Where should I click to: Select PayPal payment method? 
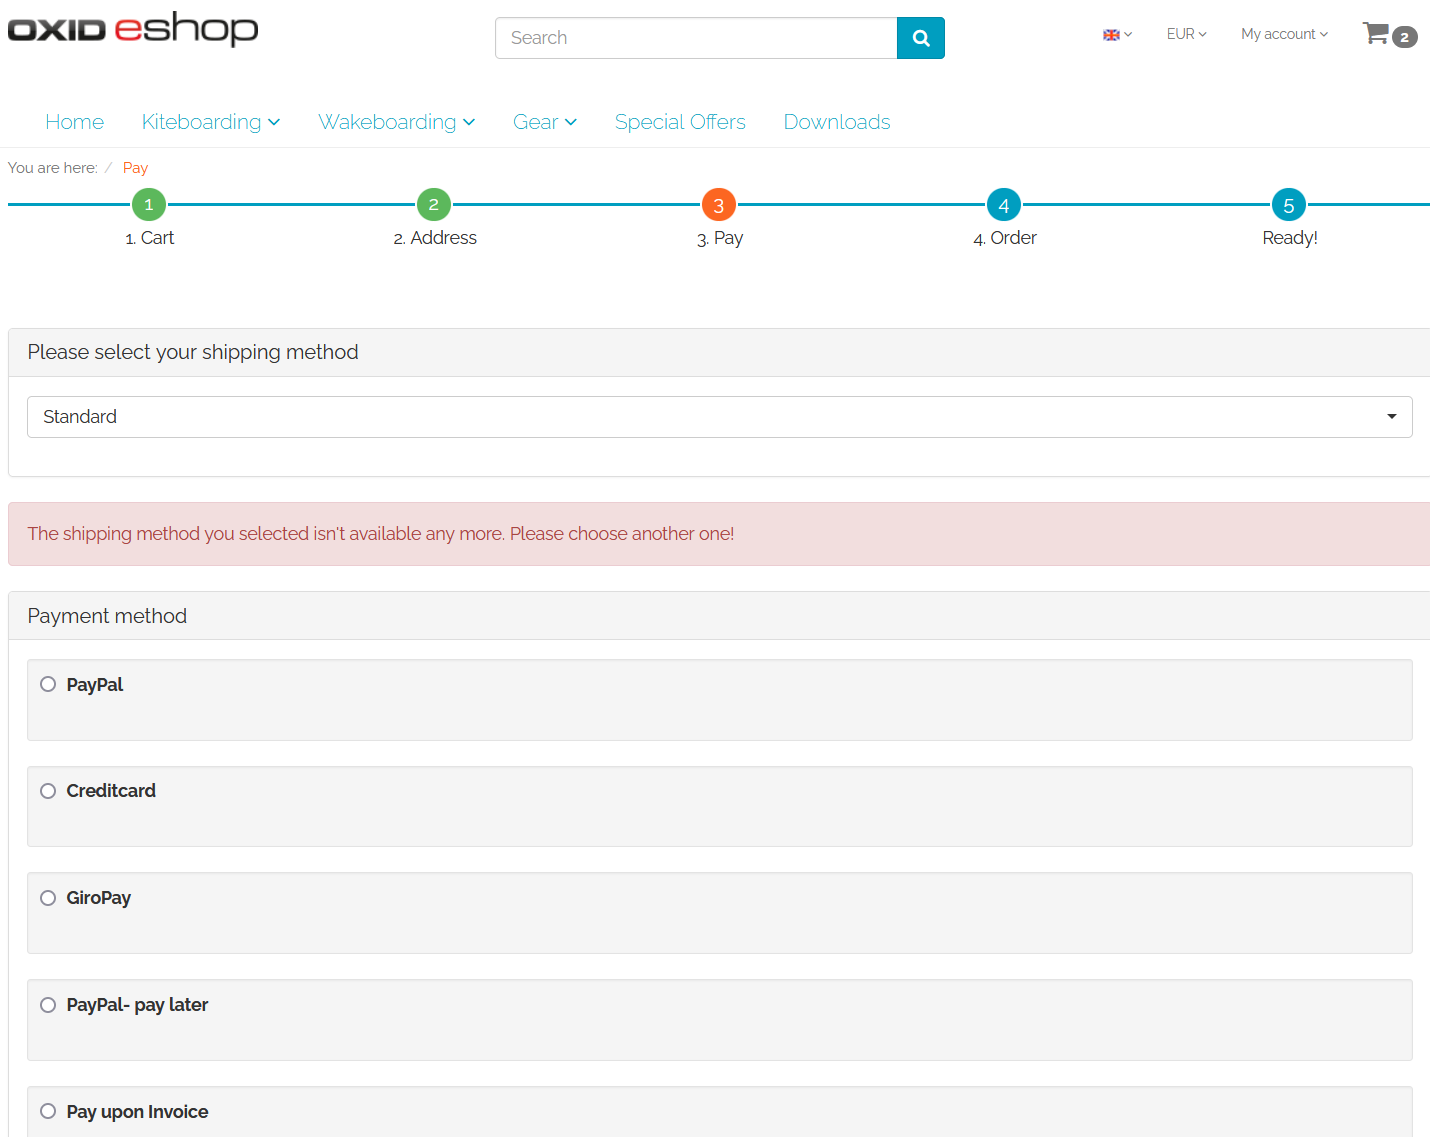coord(48,685)
